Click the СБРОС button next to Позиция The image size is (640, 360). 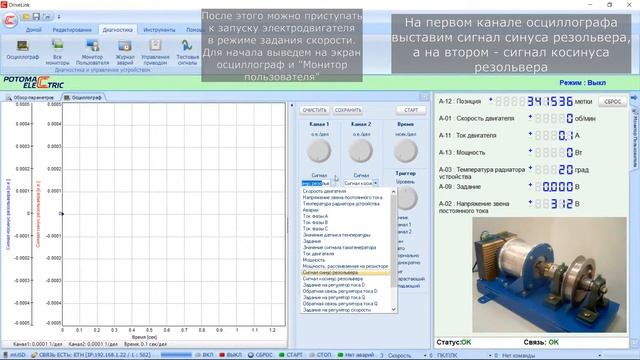(x=612, y=102)
